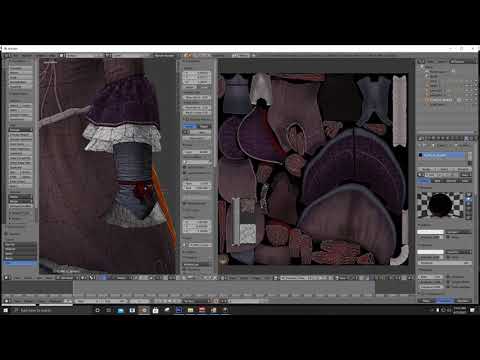Open the diffuse shader model dropdown
The image size is (480, 360).
459,232
